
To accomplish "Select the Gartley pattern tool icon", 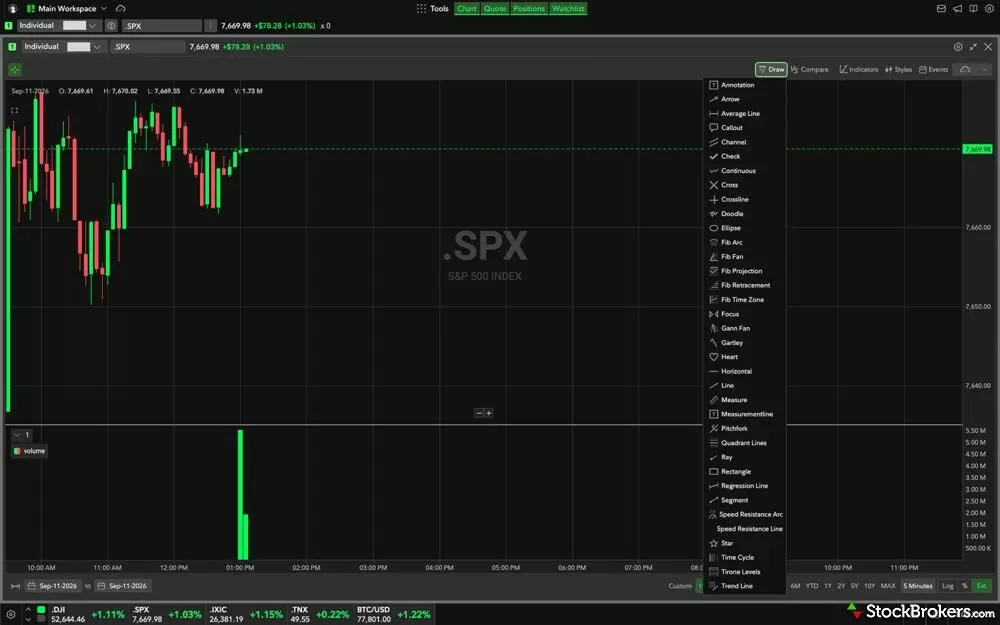I will 714,342.
